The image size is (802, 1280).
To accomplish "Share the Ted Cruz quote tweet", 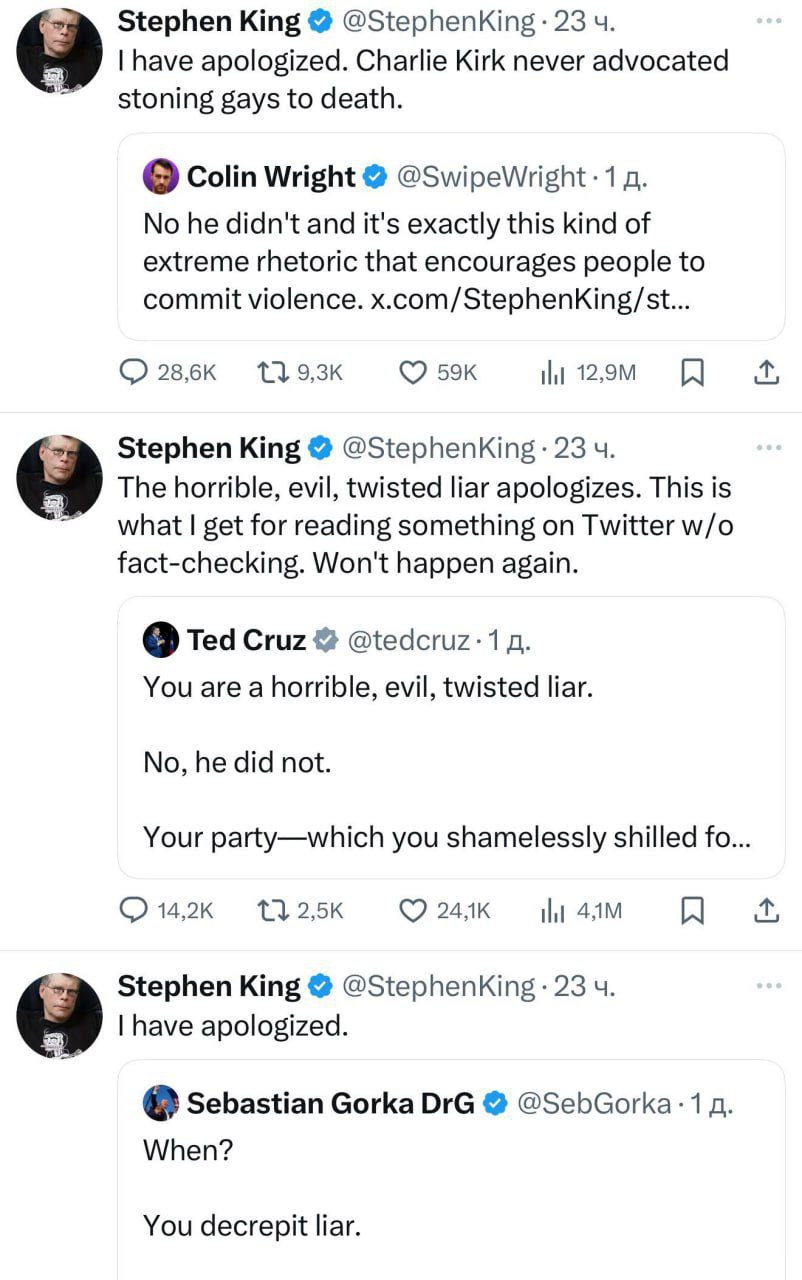I will (764, 910).
